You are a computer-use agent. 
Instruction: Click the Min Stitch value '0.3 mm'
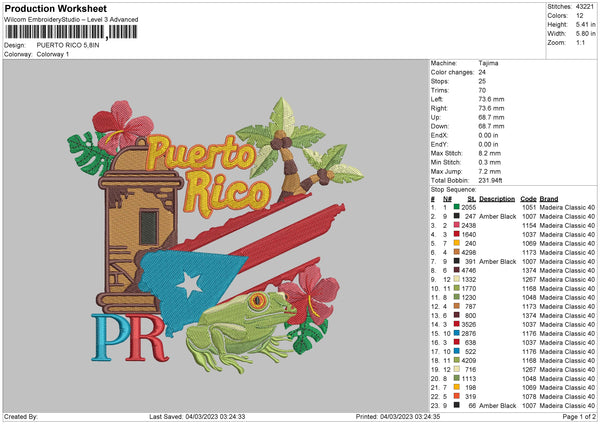[x=489, y=162]
